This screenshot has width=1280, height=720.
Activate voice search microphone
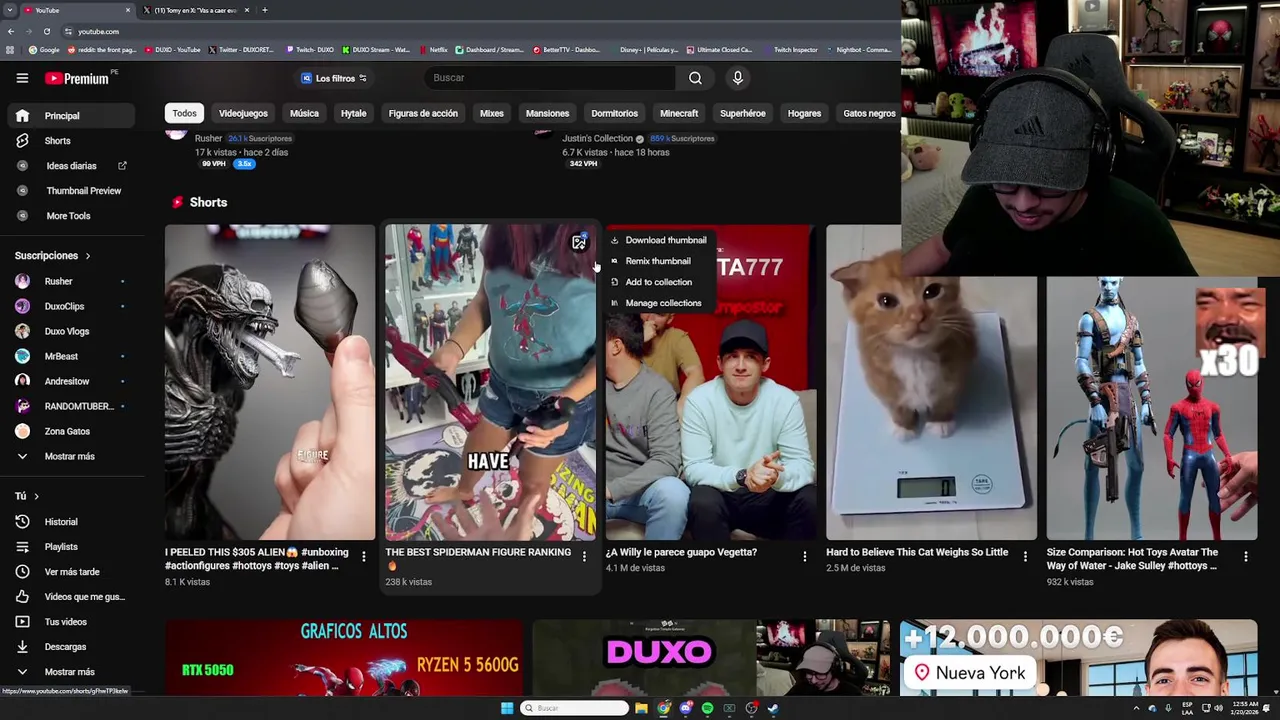click(x=738, y=78)
